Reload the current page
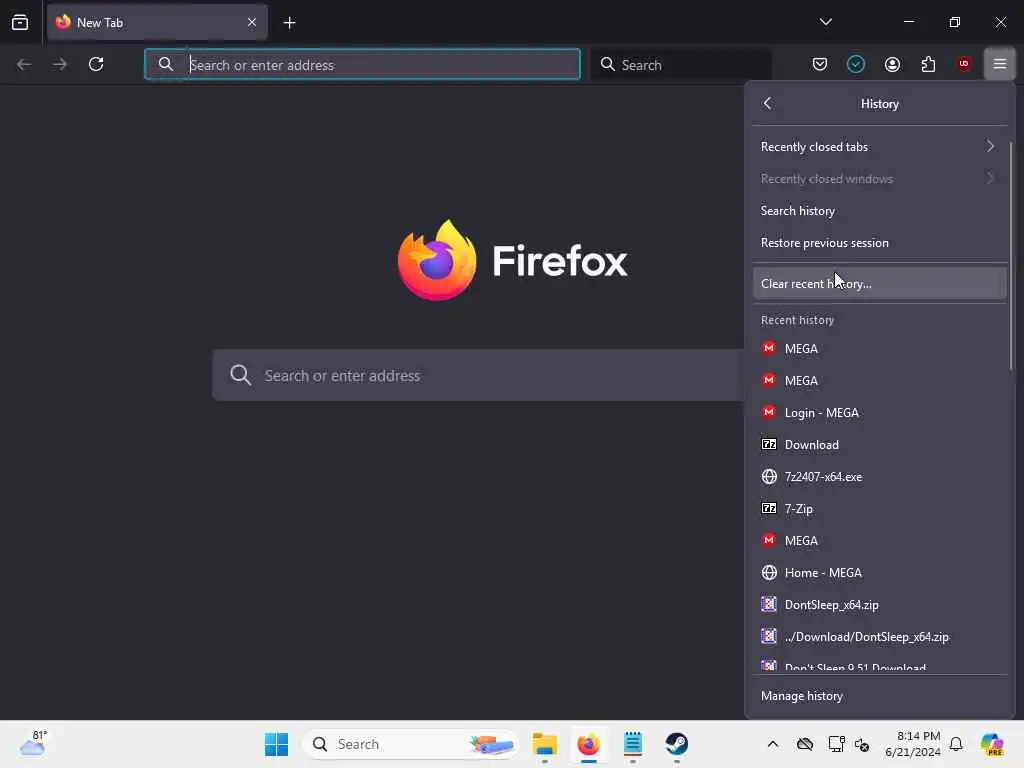The width and height of the screenshot is (1024, 768). 96,64
